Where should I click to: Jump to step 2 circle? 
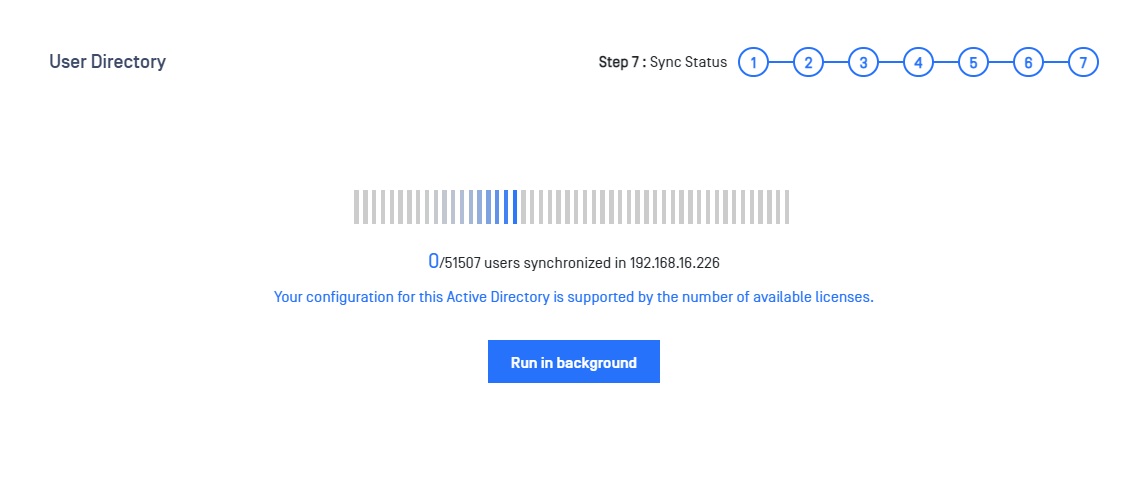[808, 63]
